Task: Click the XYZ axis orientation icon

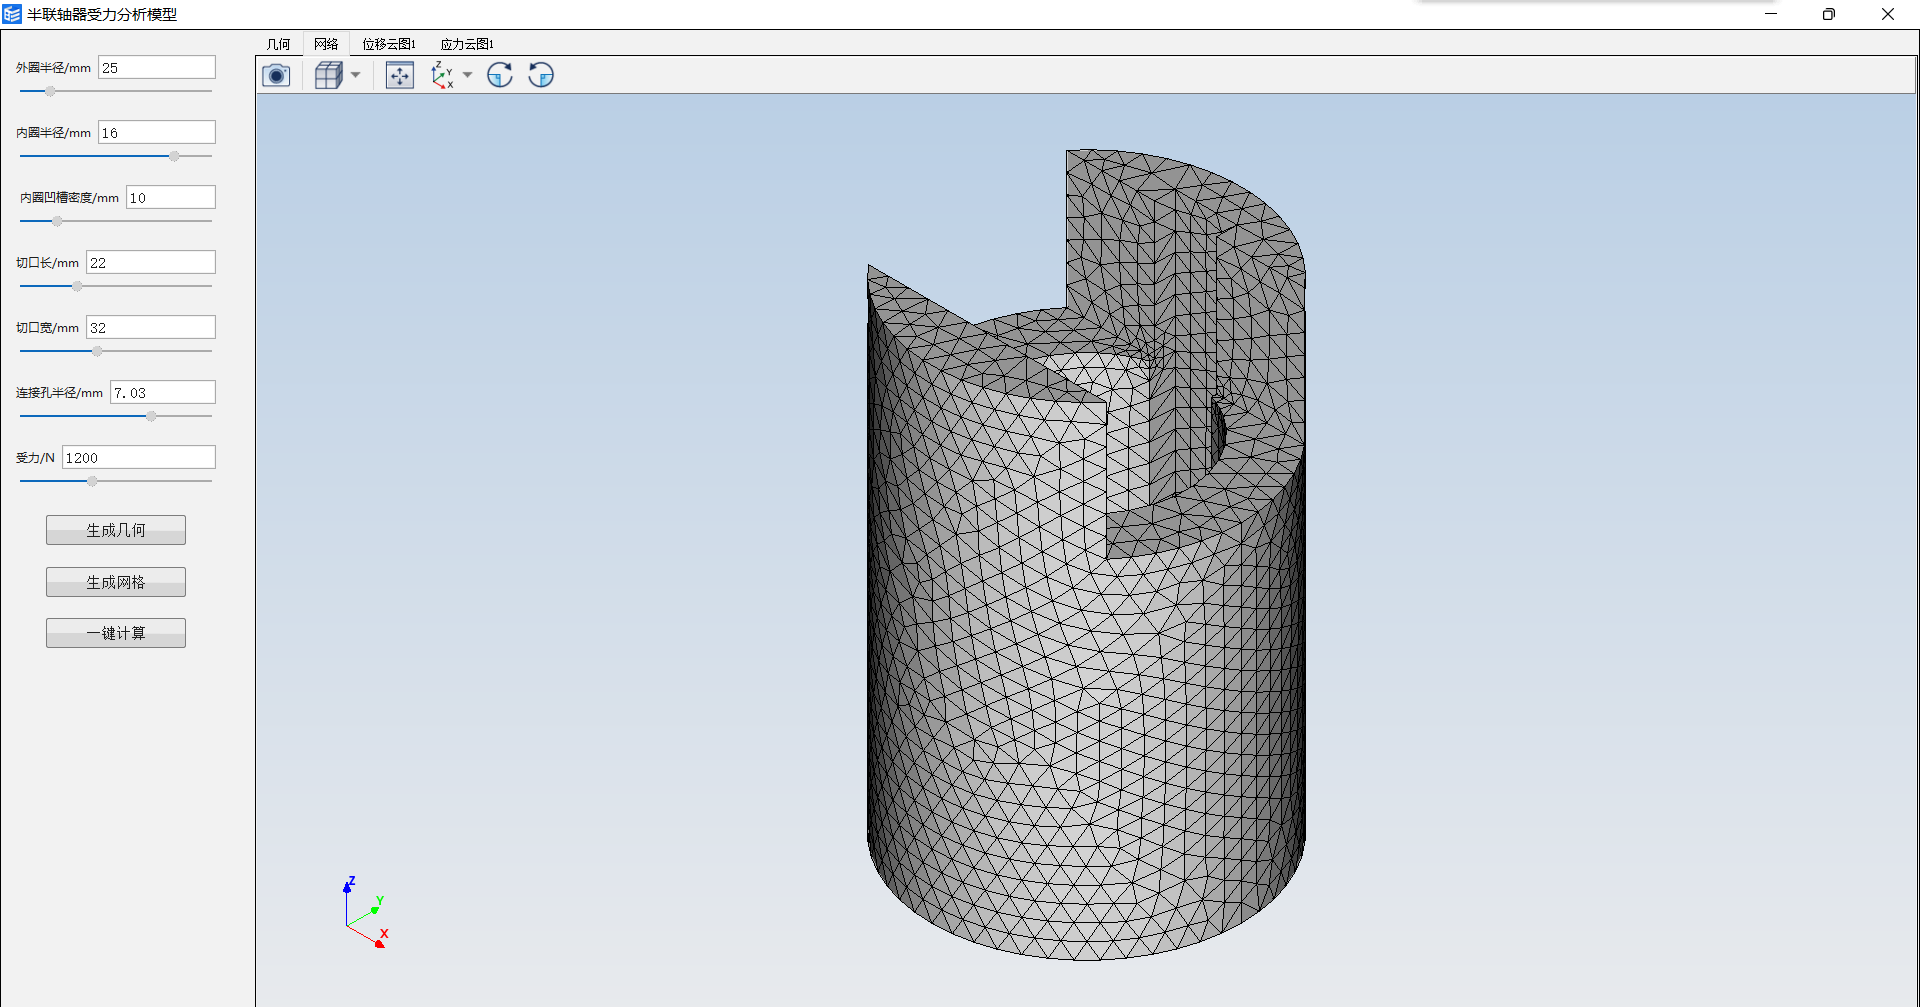Action: 442,75
